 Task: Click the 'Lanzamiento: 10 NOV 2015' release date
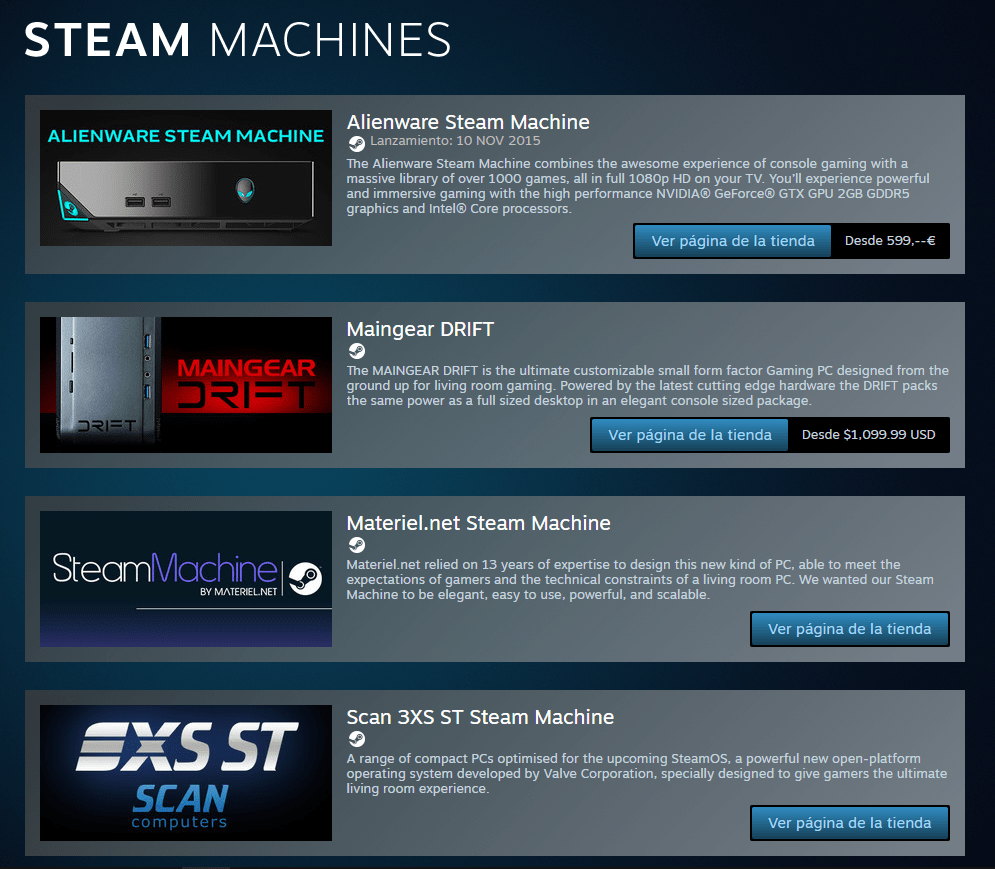pos(456,141)
